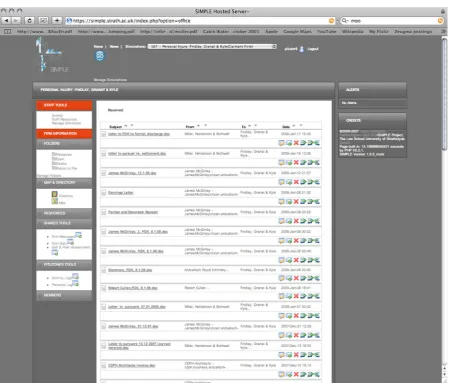Click the browser reload button
Image resolution: width=449 pixels, height=383 pixels.
coord(29,21)
